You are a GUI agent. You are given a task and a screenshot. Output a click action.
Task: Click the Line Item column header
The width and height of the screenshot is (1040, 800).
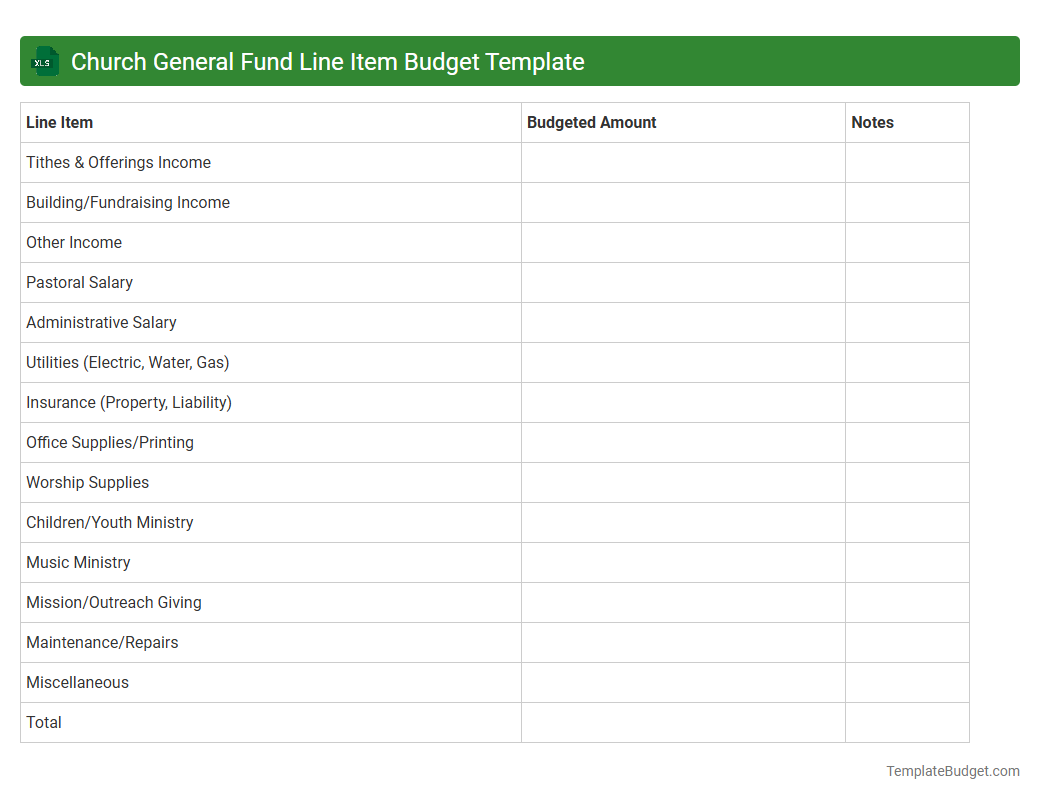(58, 122)
